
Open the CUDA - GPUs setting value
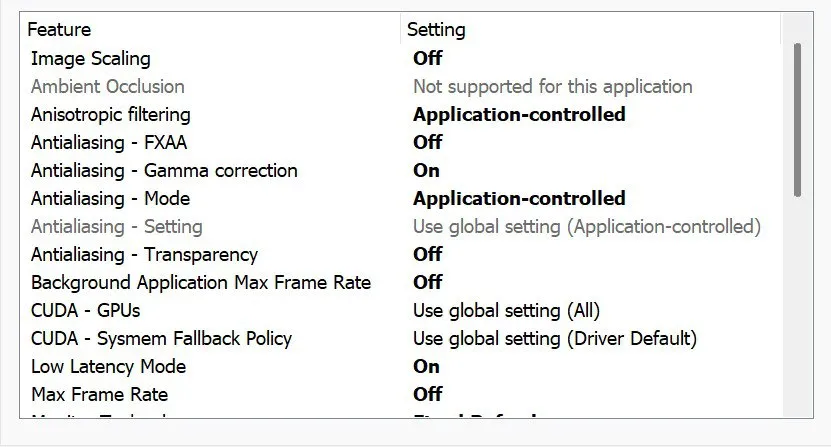click(x=506, y=310)
